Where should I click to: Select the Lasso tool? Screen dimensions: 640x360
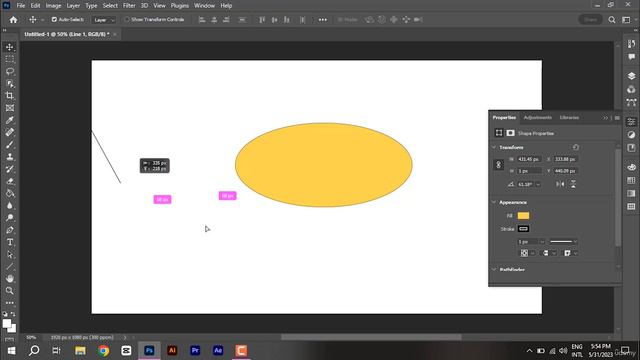9,71
